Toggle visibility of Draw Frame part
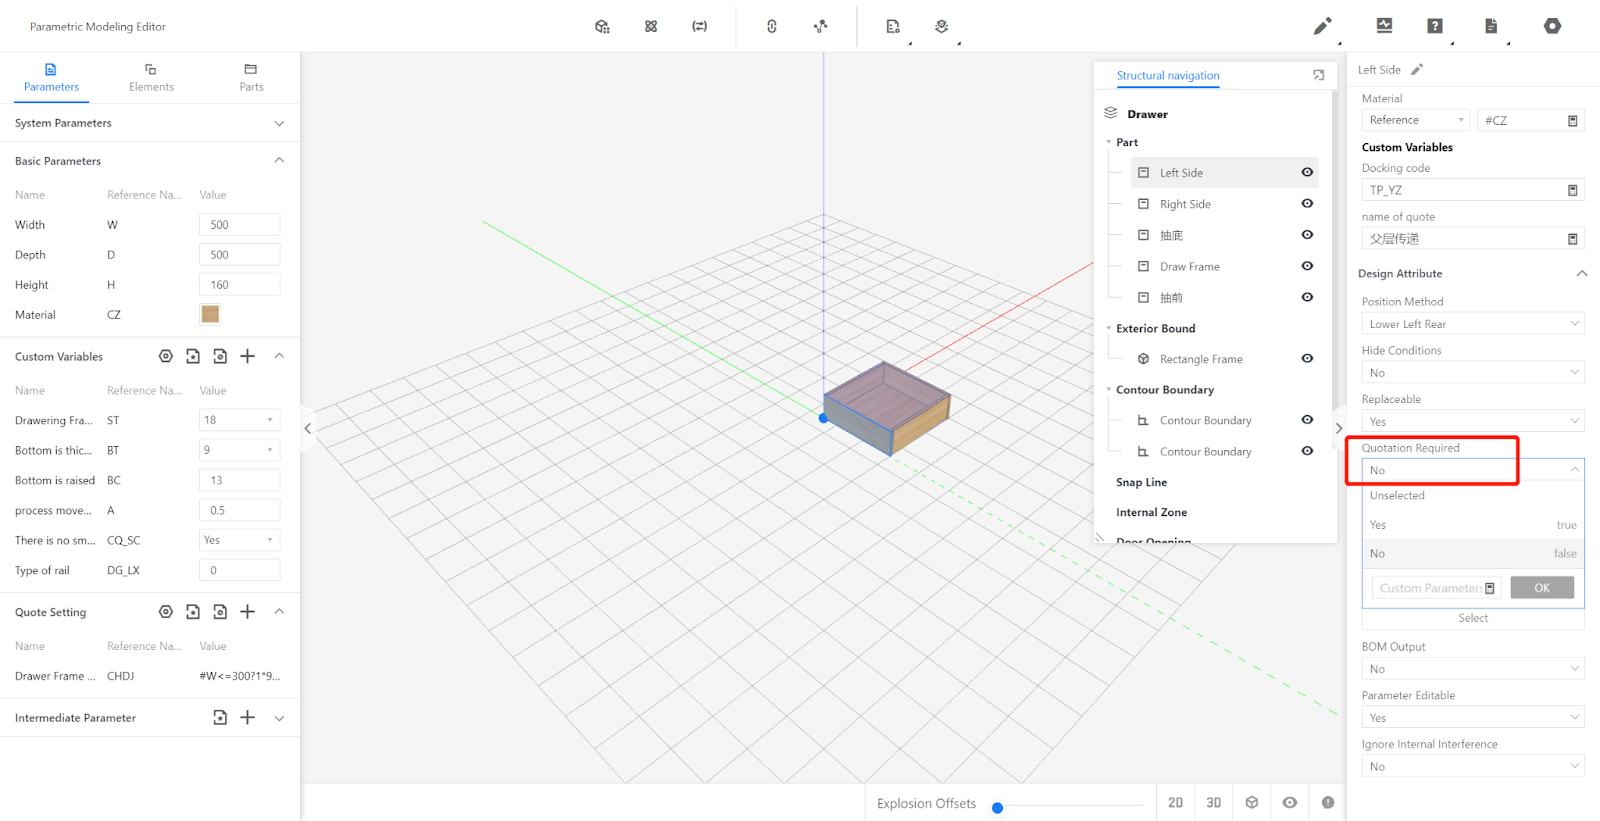 pos(1307,266)
